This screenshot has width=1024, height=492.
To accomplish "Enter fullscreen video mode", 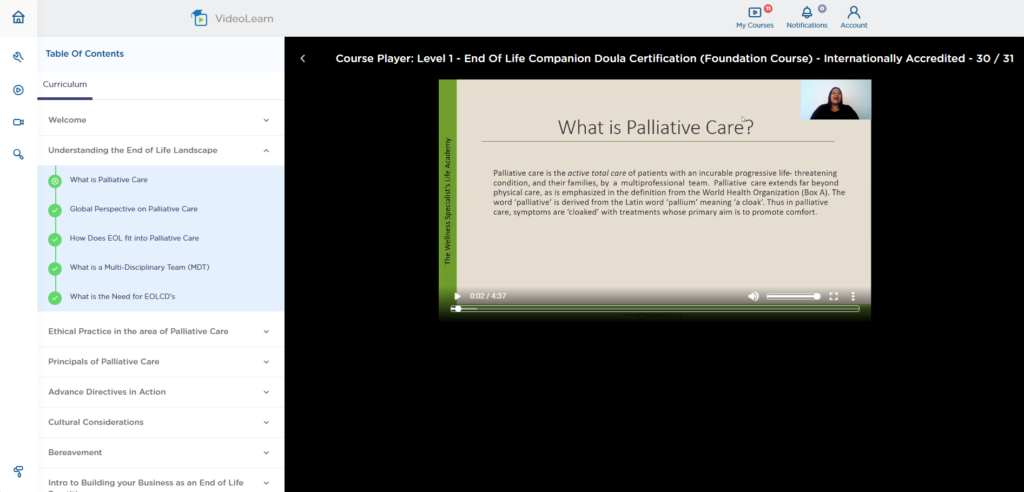I will 833,296.
